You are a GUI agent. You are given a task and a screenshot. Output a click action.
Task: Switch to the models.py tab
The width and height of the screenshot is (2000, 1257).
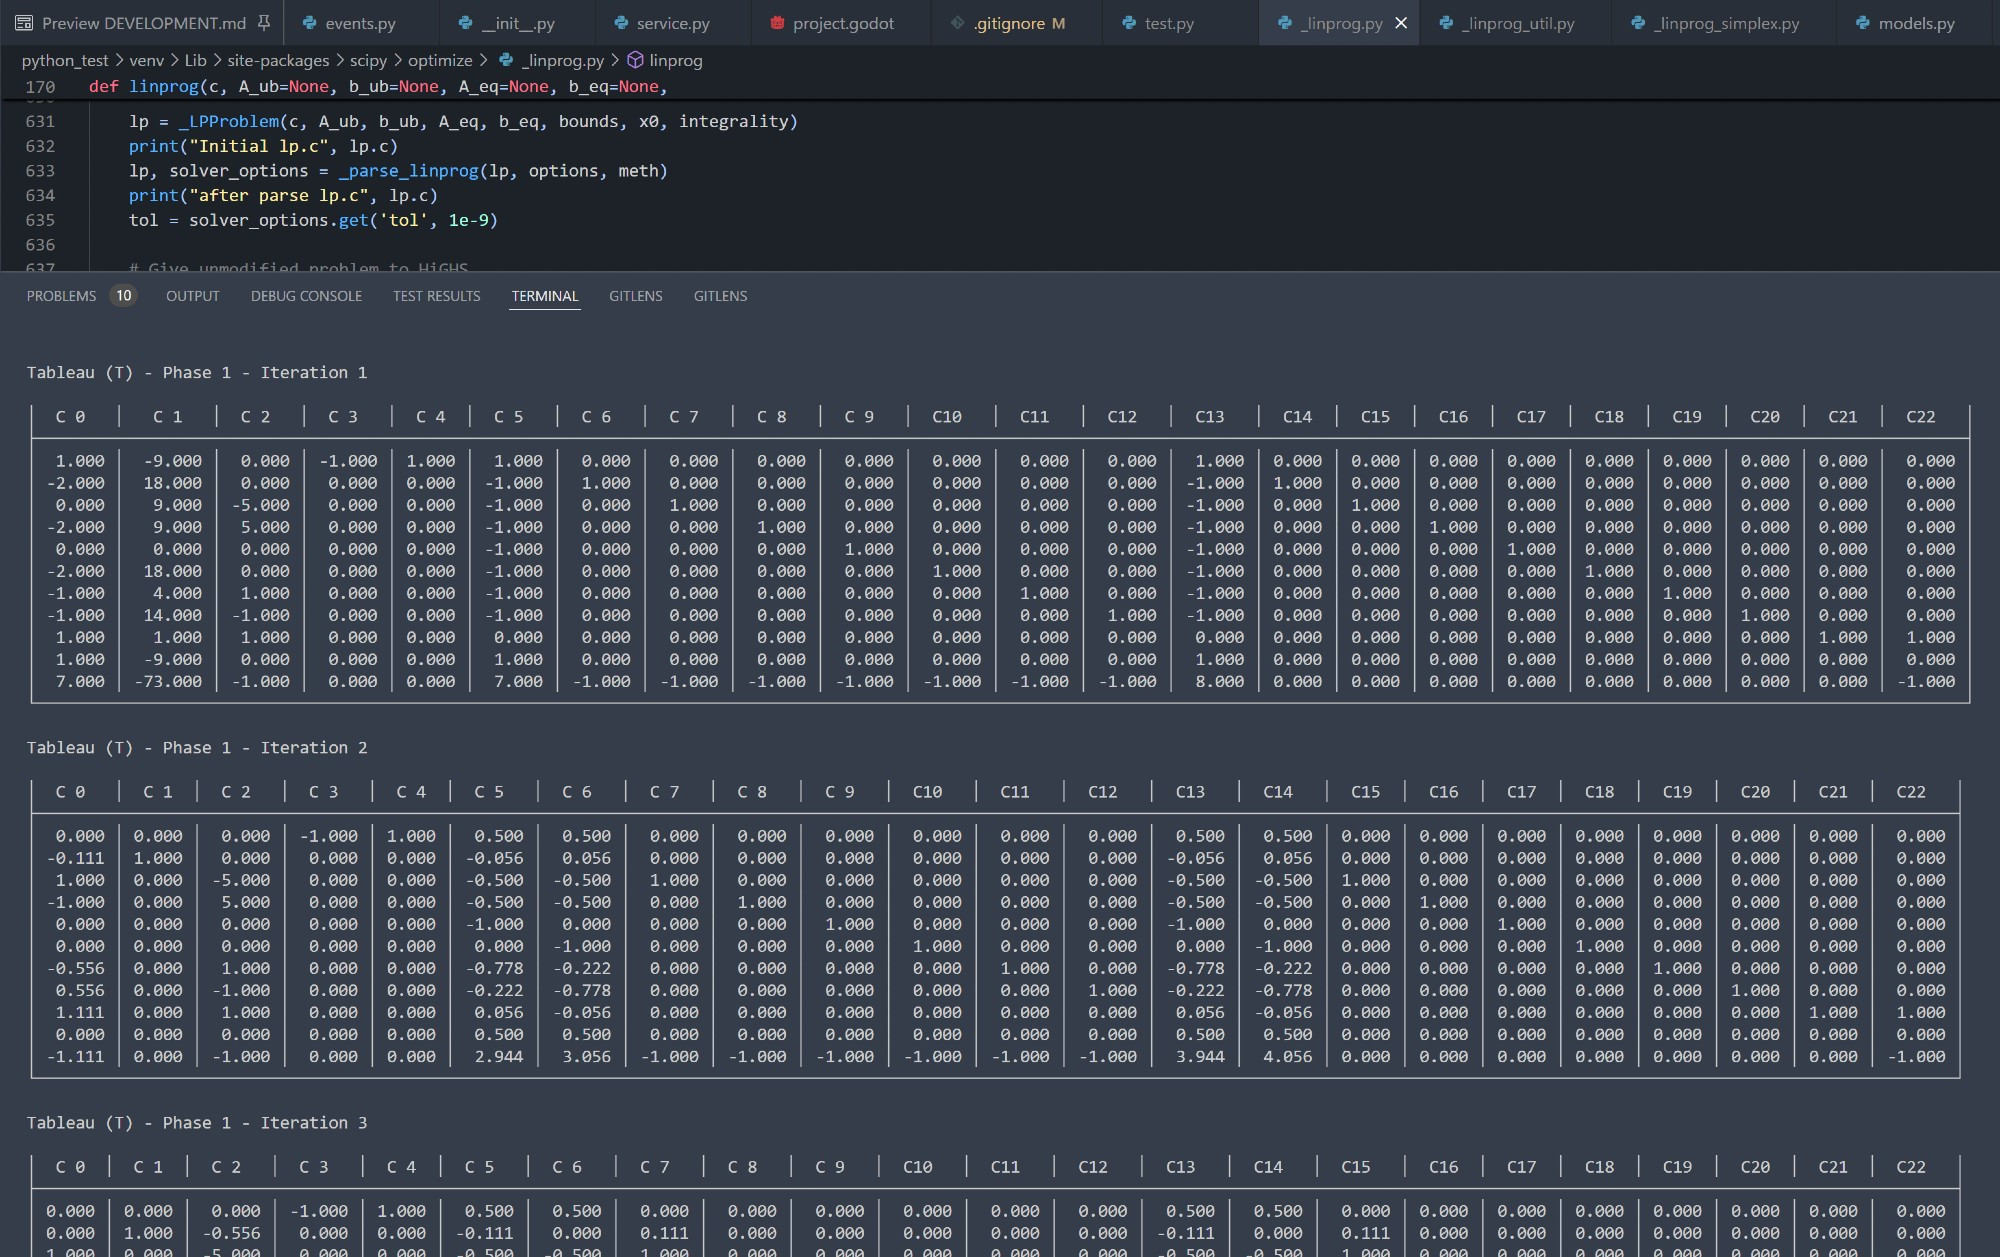click(1916, 23)
